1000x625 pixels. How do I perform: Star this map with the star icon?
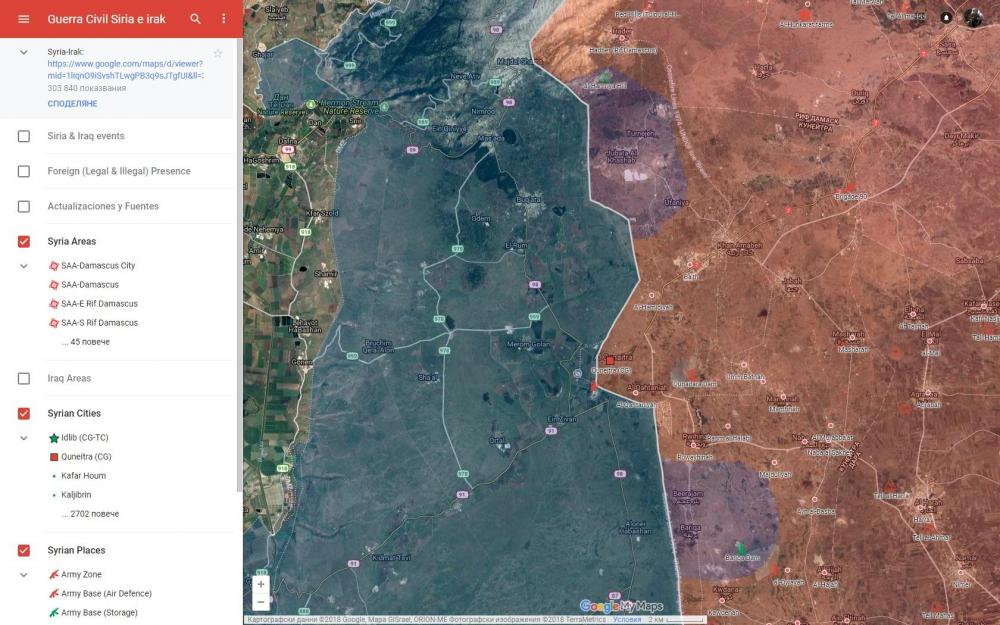click(218, 53)
